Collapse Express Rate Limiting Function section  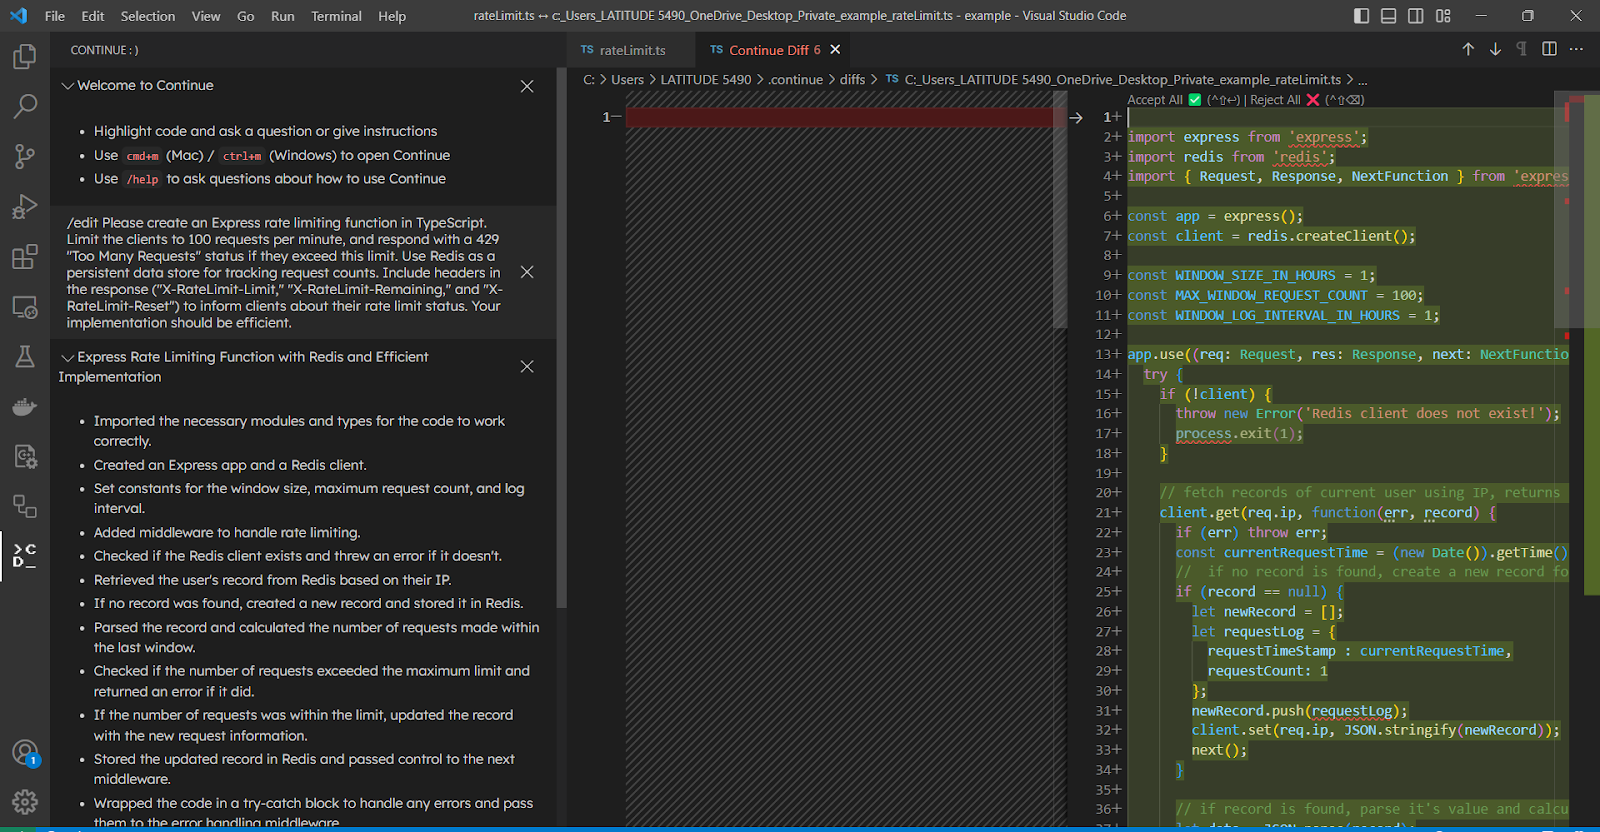[x=68, y=357]
